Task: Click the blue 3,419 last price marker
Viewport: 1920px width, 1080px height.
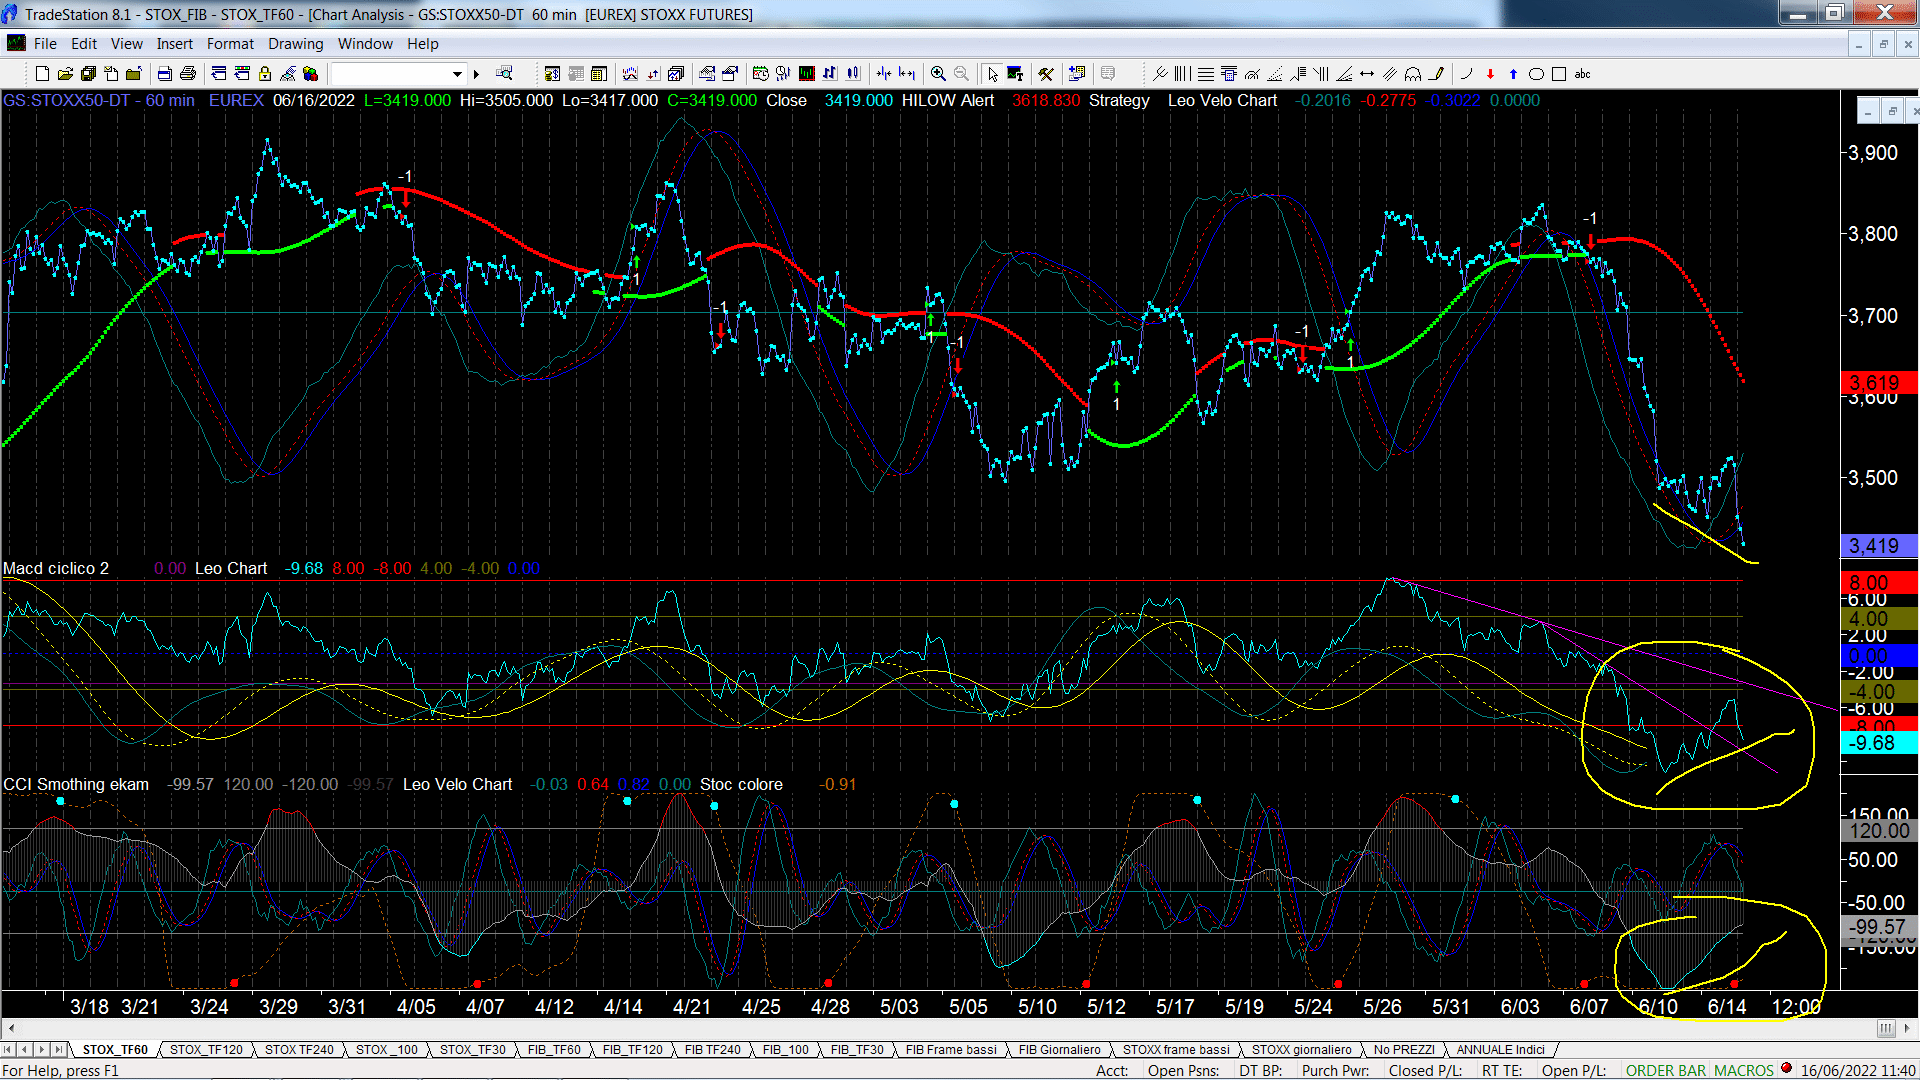Action: [x=1877, y=546]
